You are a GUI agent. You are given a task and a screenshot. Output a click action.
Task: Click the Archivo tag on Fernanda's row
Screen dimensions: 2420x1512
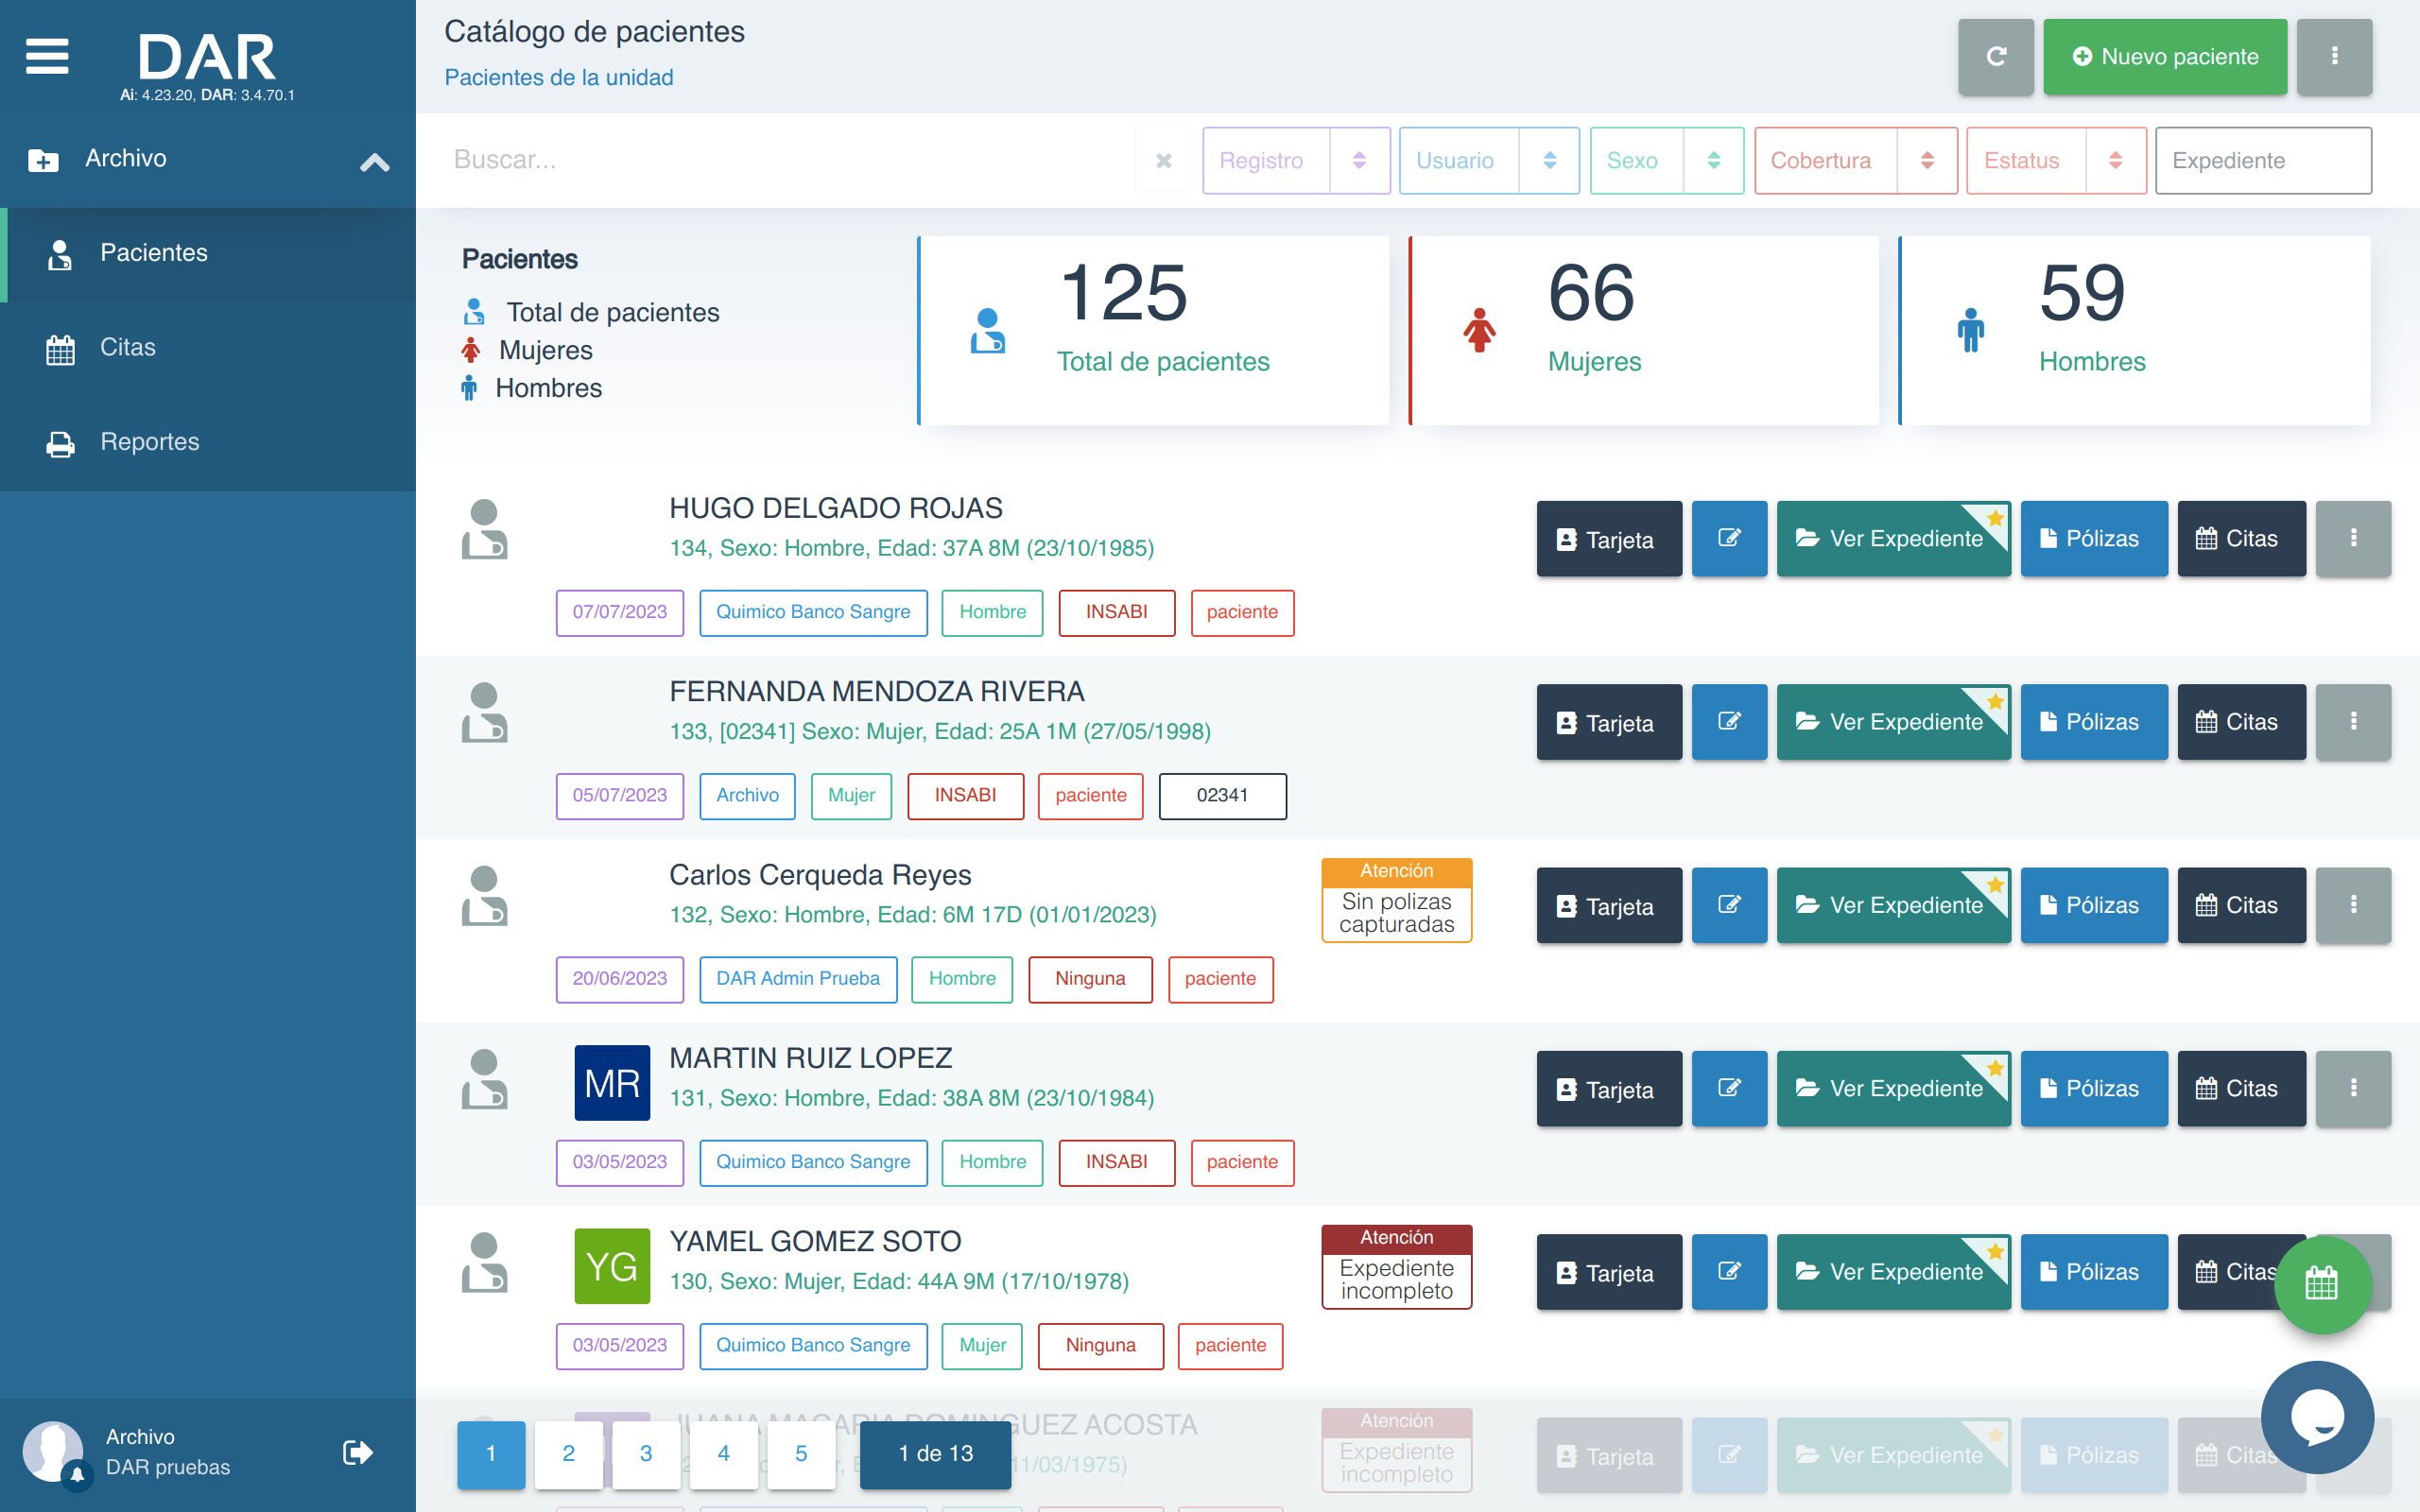tap(747, 796)
